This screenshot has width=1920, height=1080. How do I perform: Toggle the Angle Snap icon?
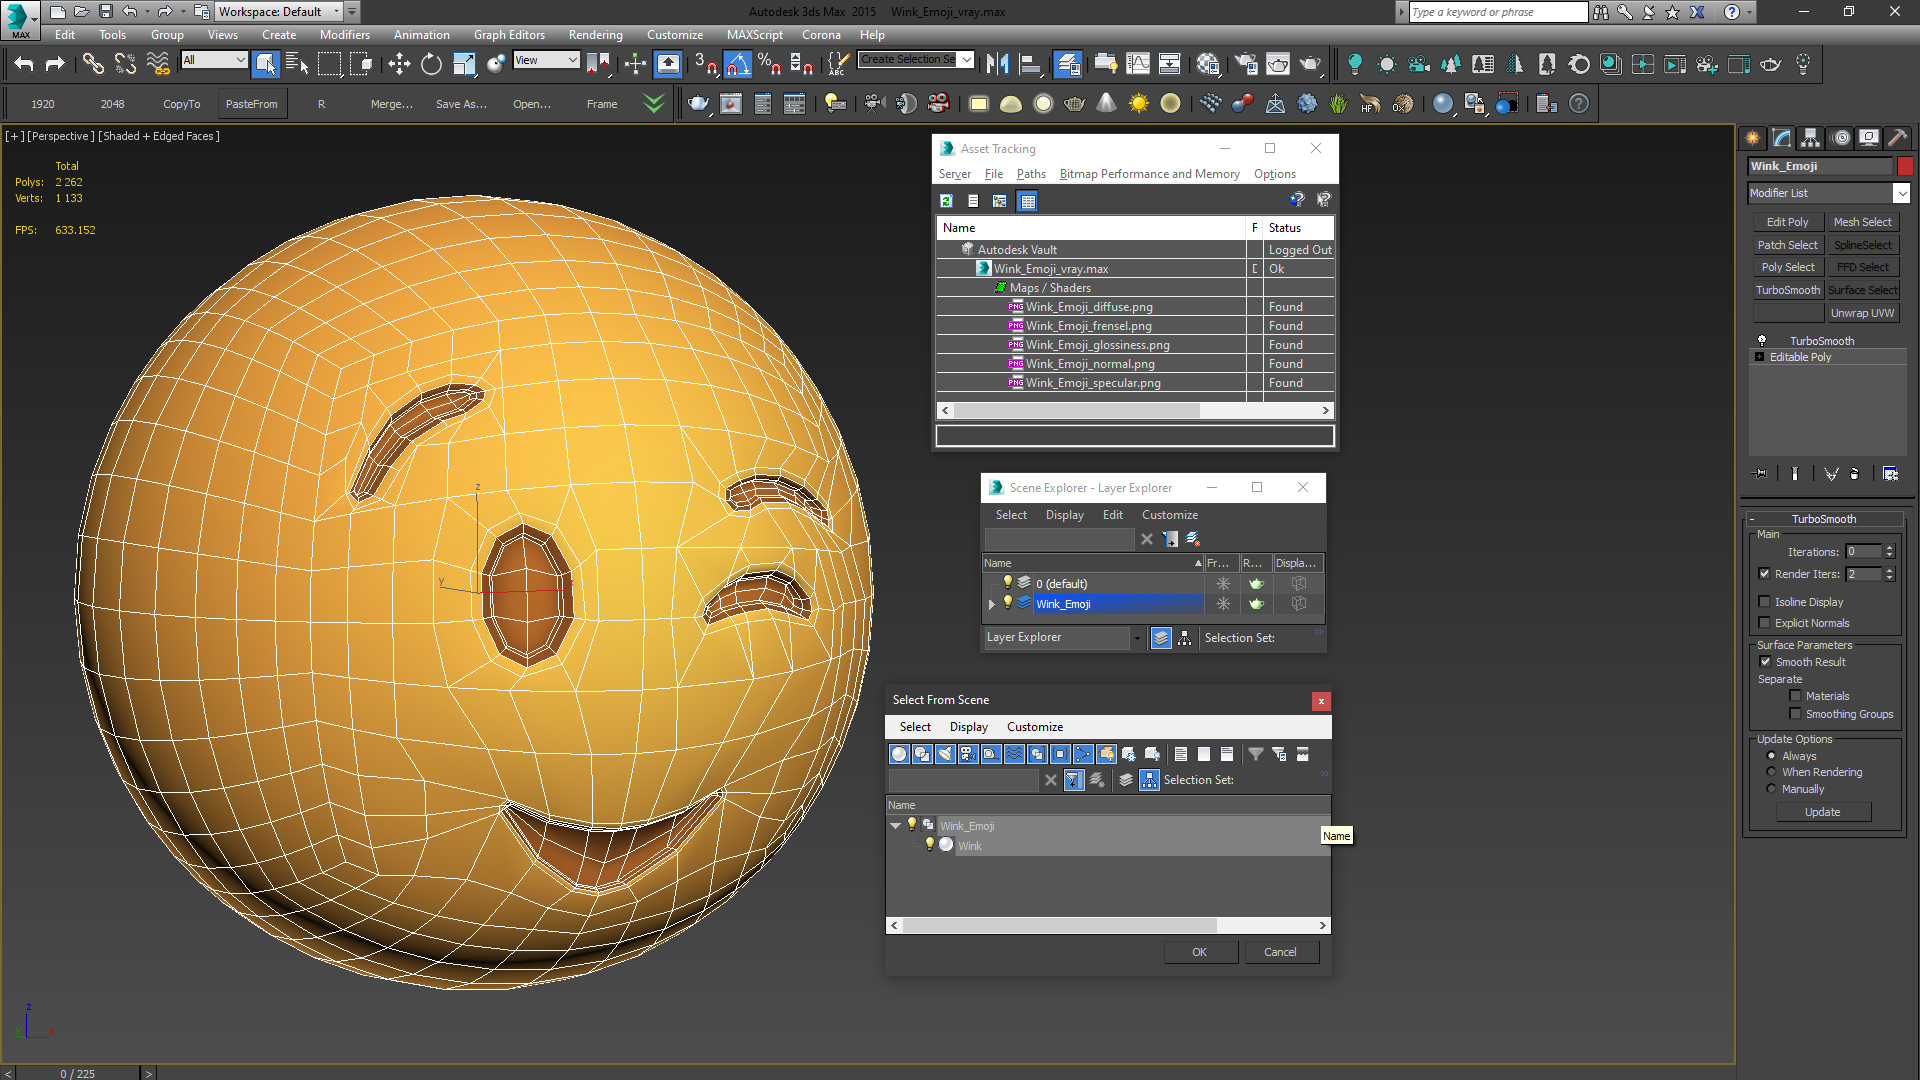pyautogui.click(x=737, y=64)
